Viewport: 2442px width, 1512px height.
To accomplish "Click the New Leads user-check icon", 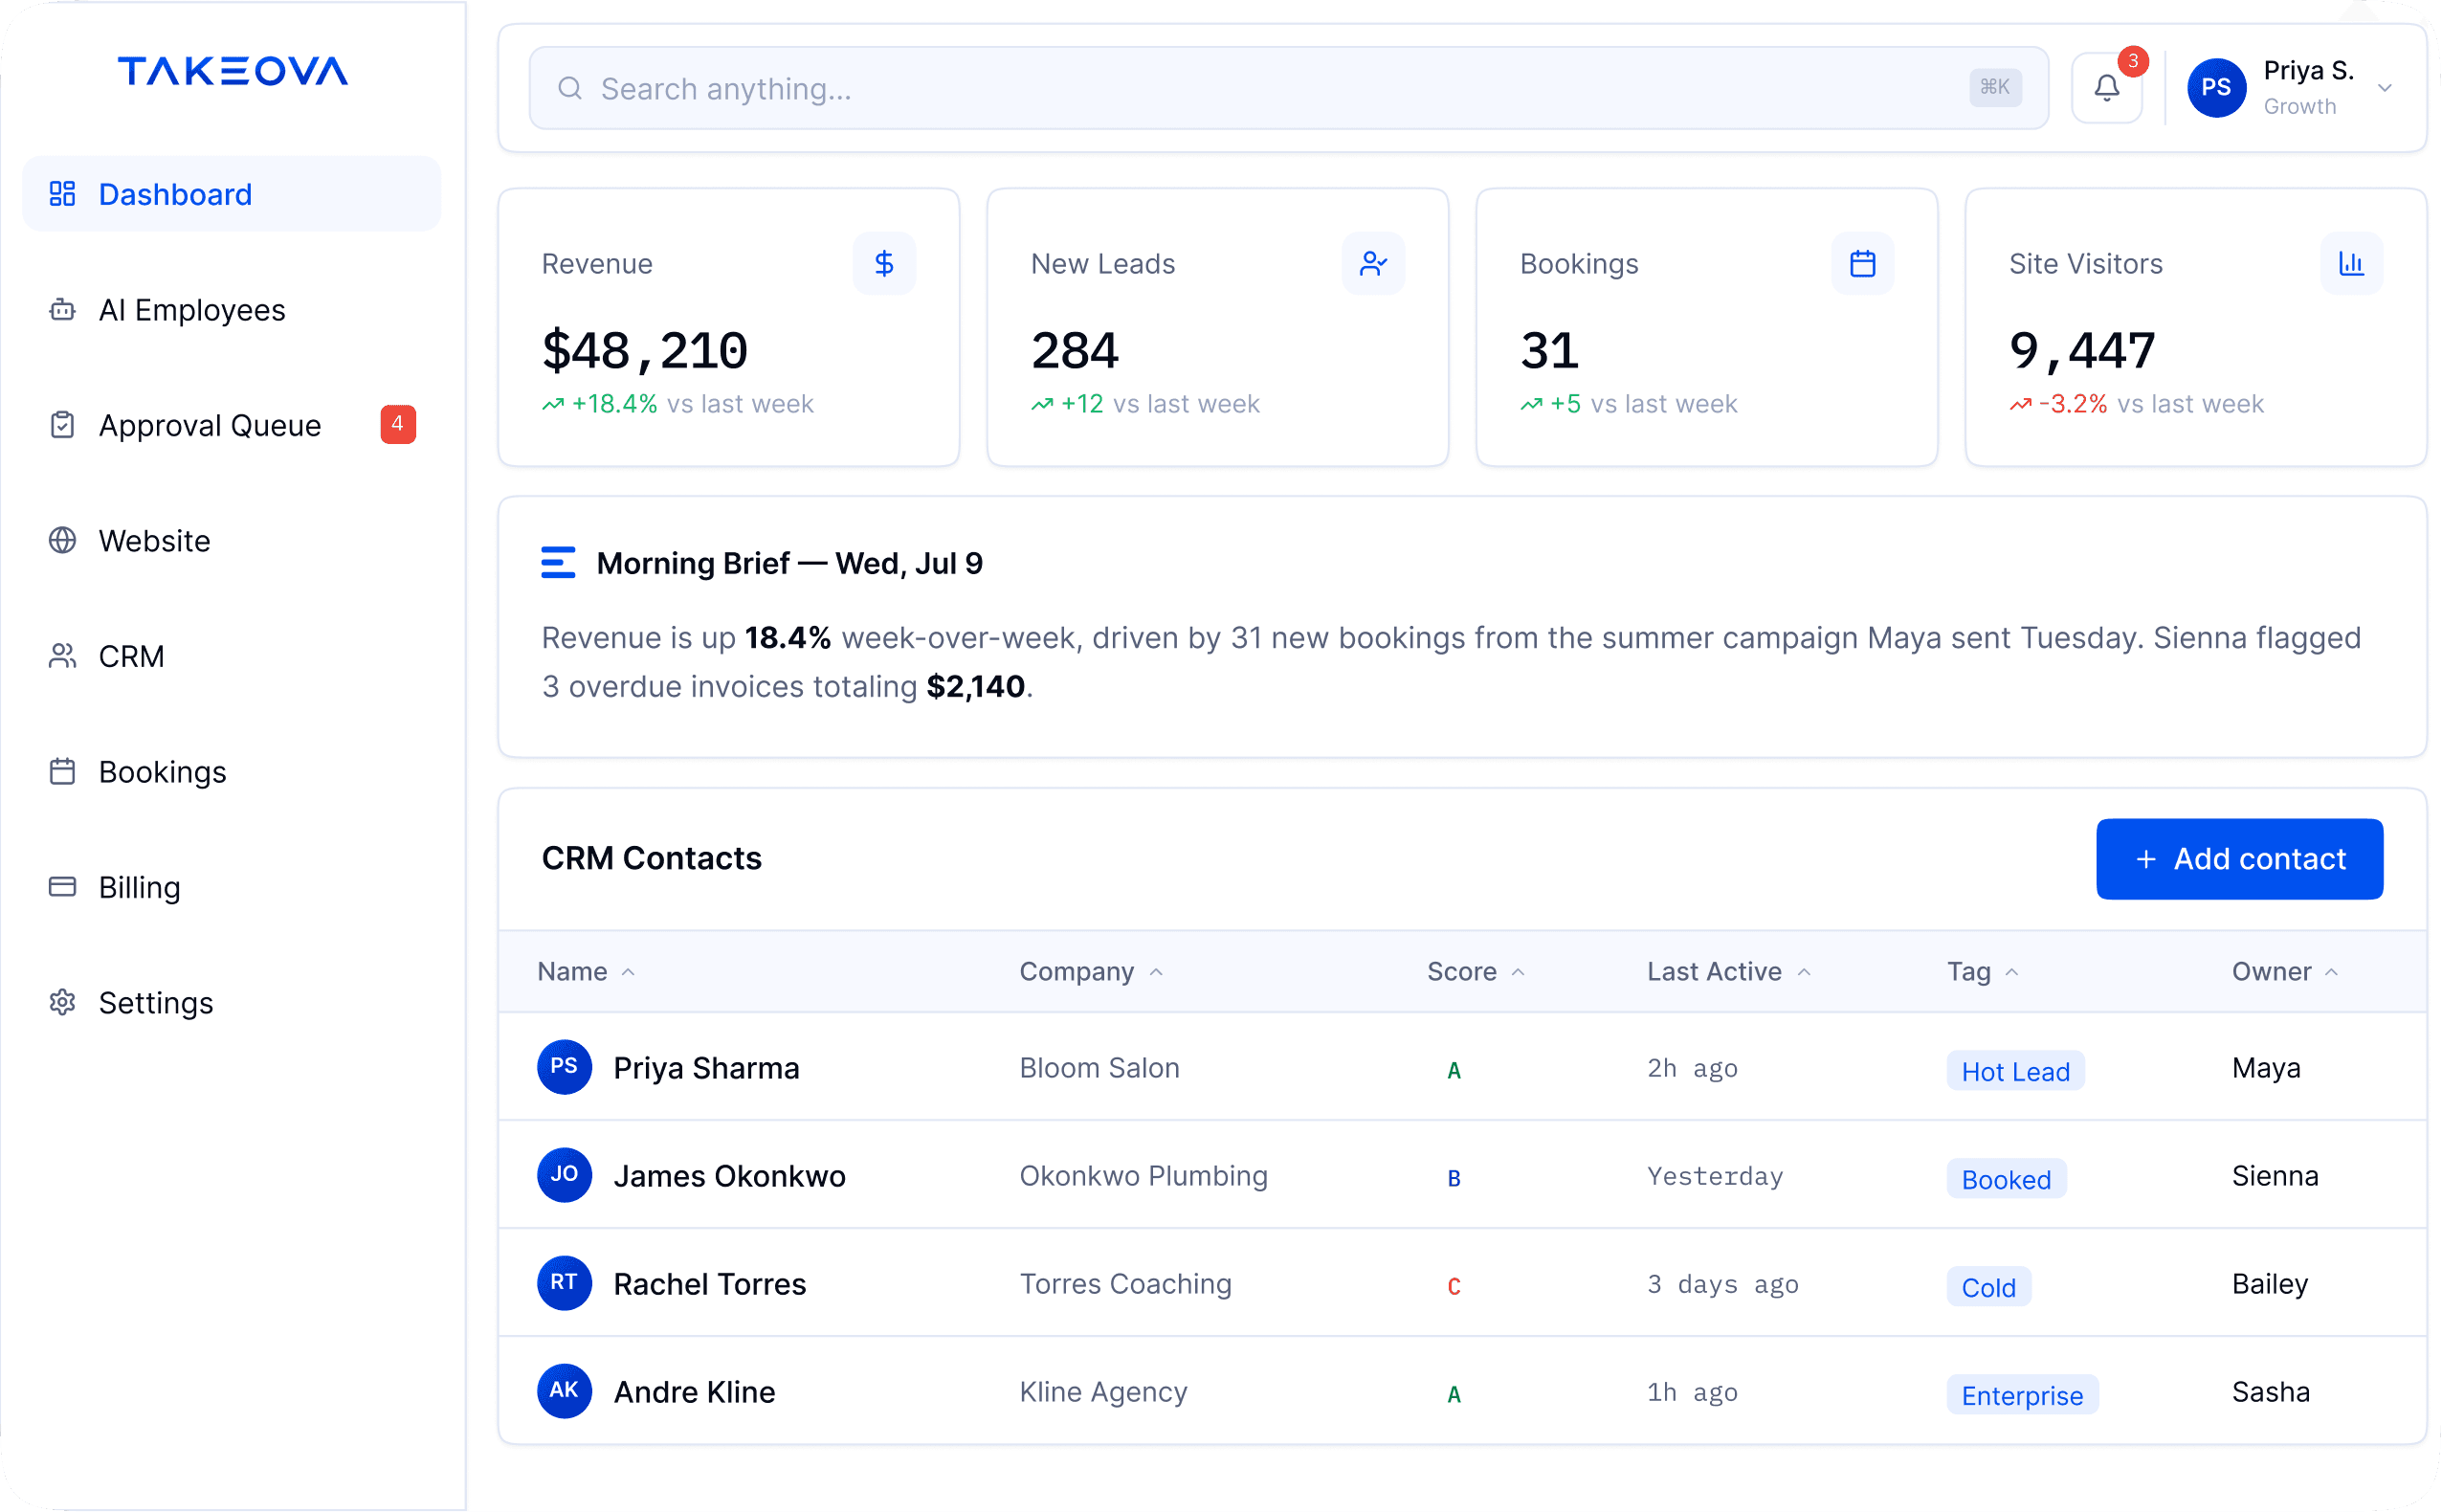I will pos(1373,264).
